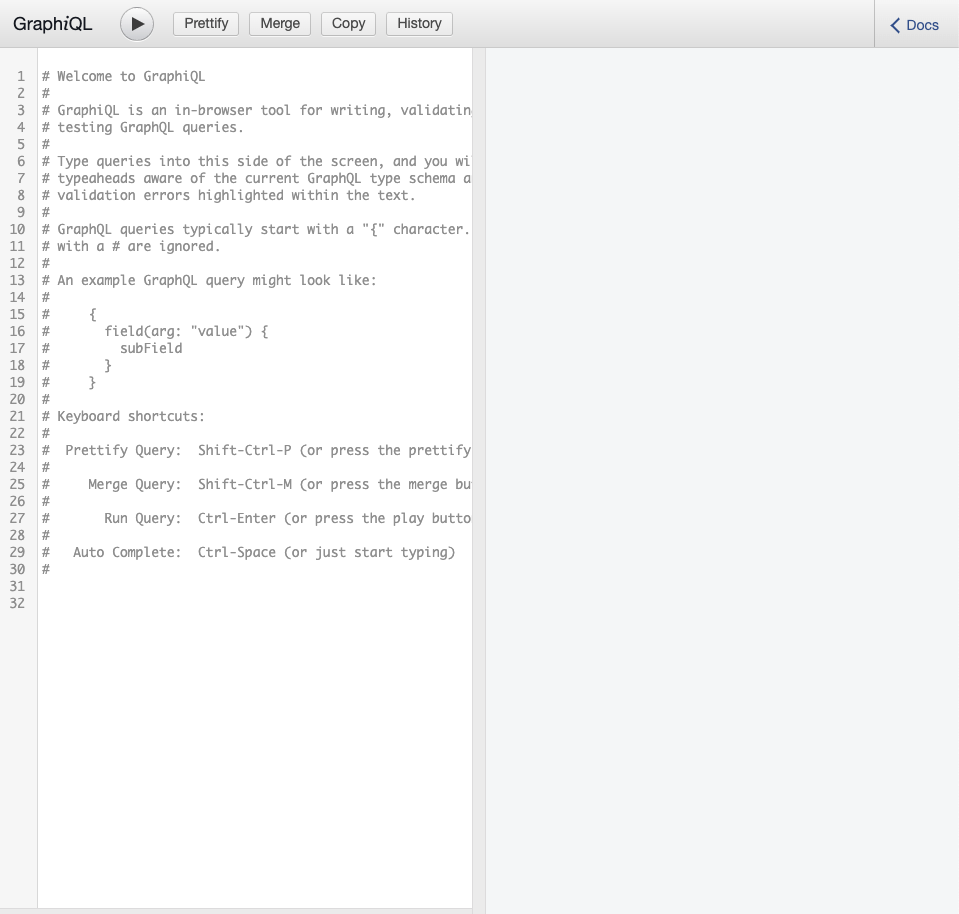Click the Prettify Query shortcut line
This screenshot has height=914, width=959.
[256, 450]
